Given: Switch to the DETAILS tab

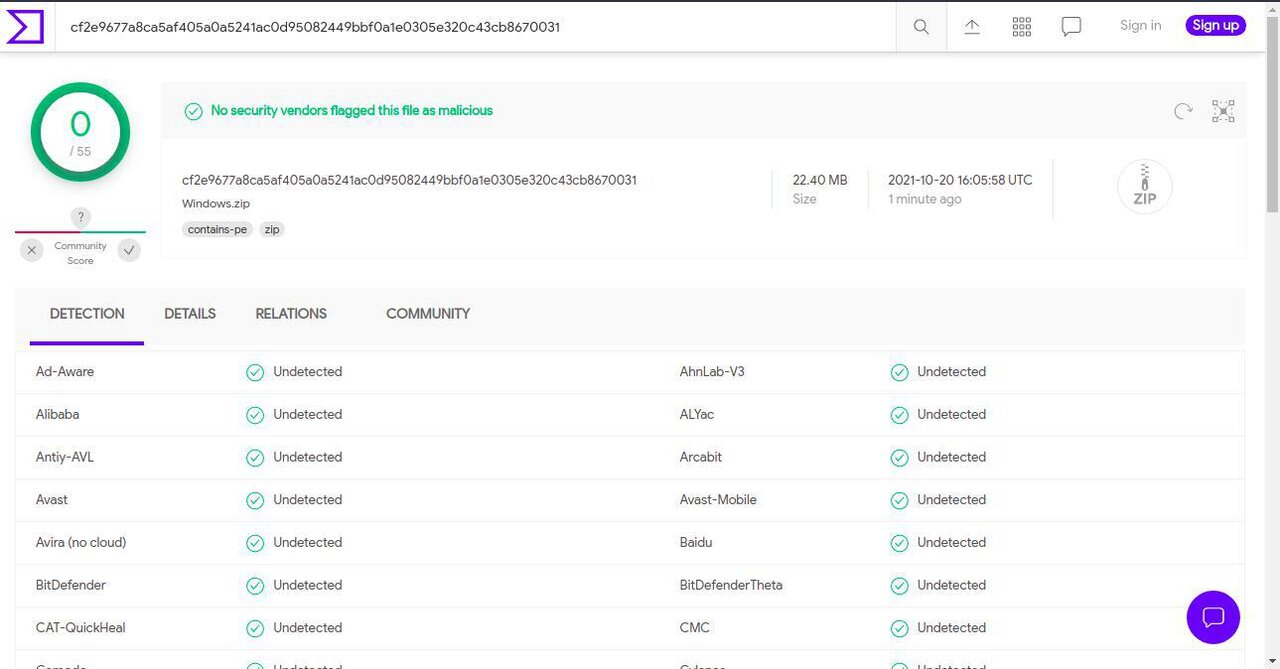Looking at the screenshot, I should (x=190, y=314).
